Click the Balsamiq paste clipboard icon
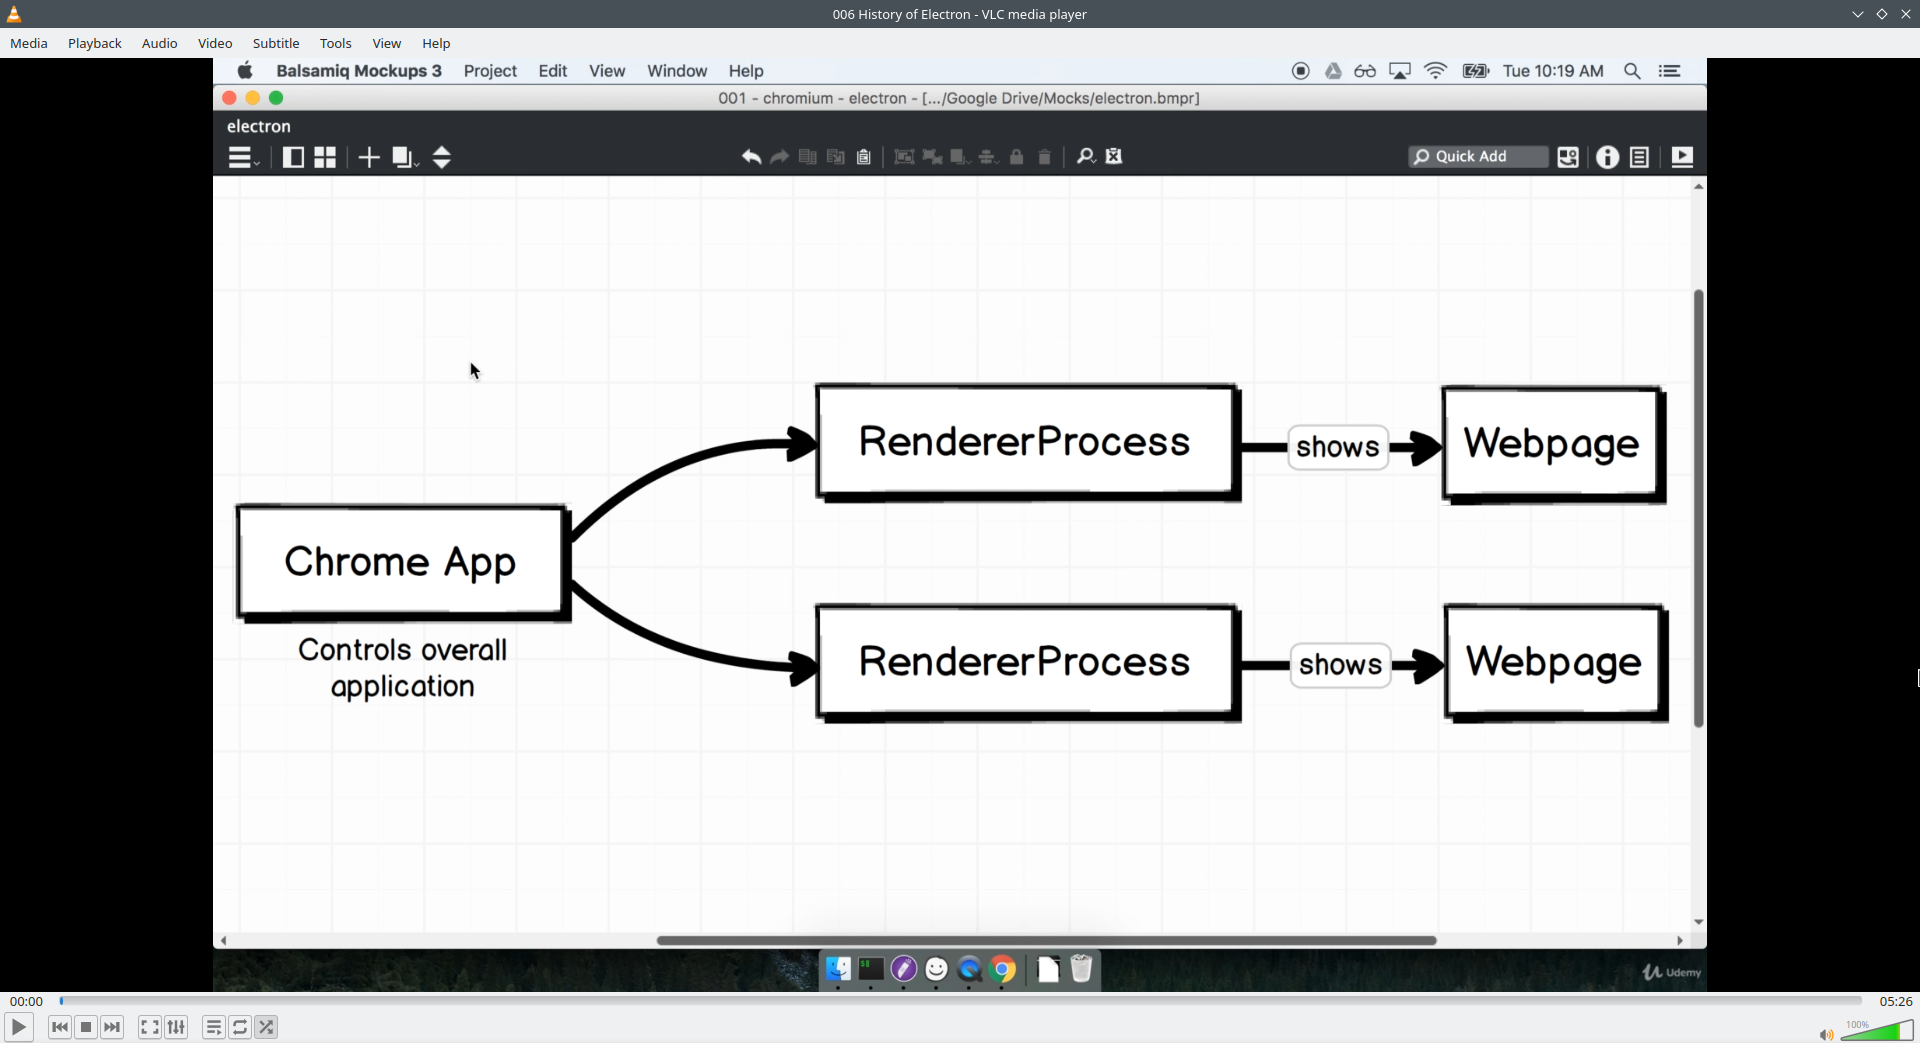The image size is (1920, 1043). coord(864,156)
